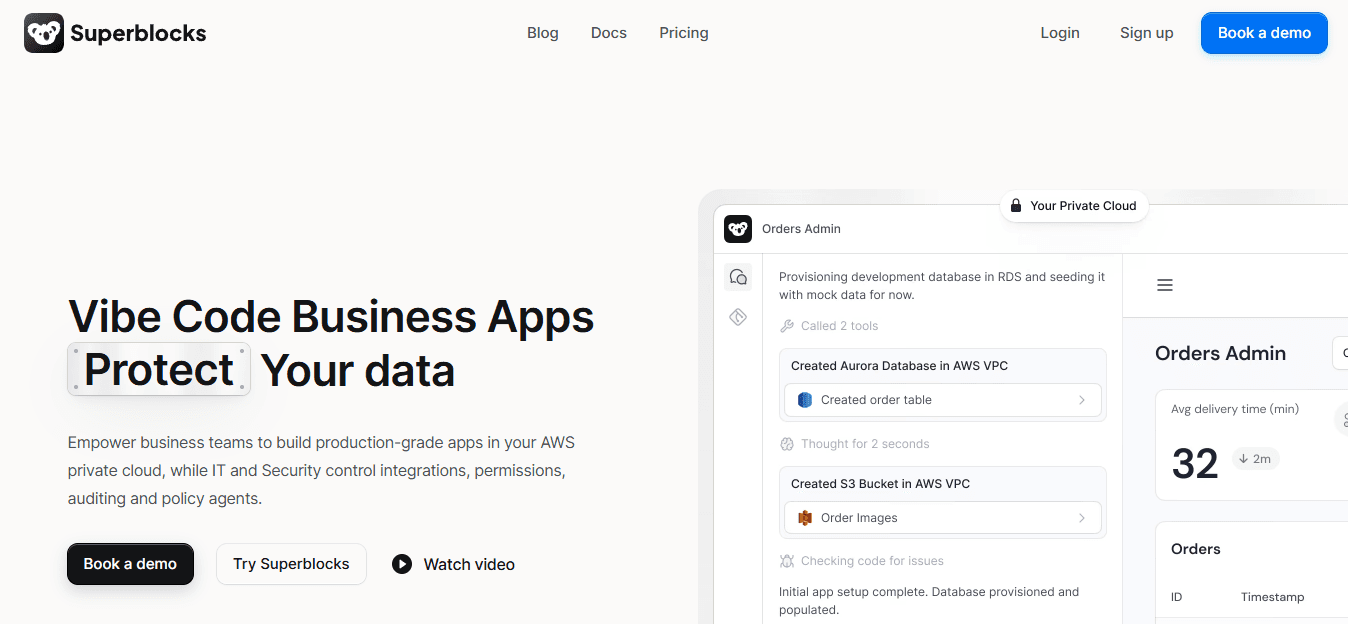
Task: Click the wrench icon beside Called 2 tools
Action: (787, 326)
